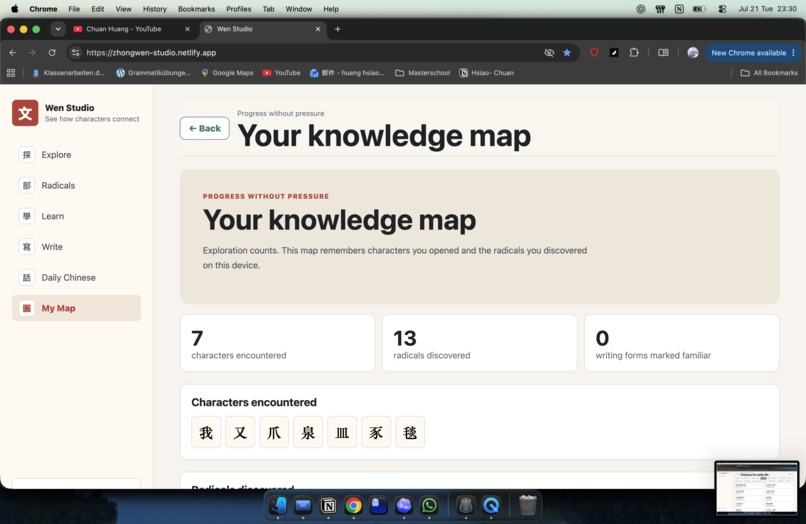Select the Wen Studio tab
This screenshot has height=524, width=806.
pyautogui.click(x=262, y=29)
